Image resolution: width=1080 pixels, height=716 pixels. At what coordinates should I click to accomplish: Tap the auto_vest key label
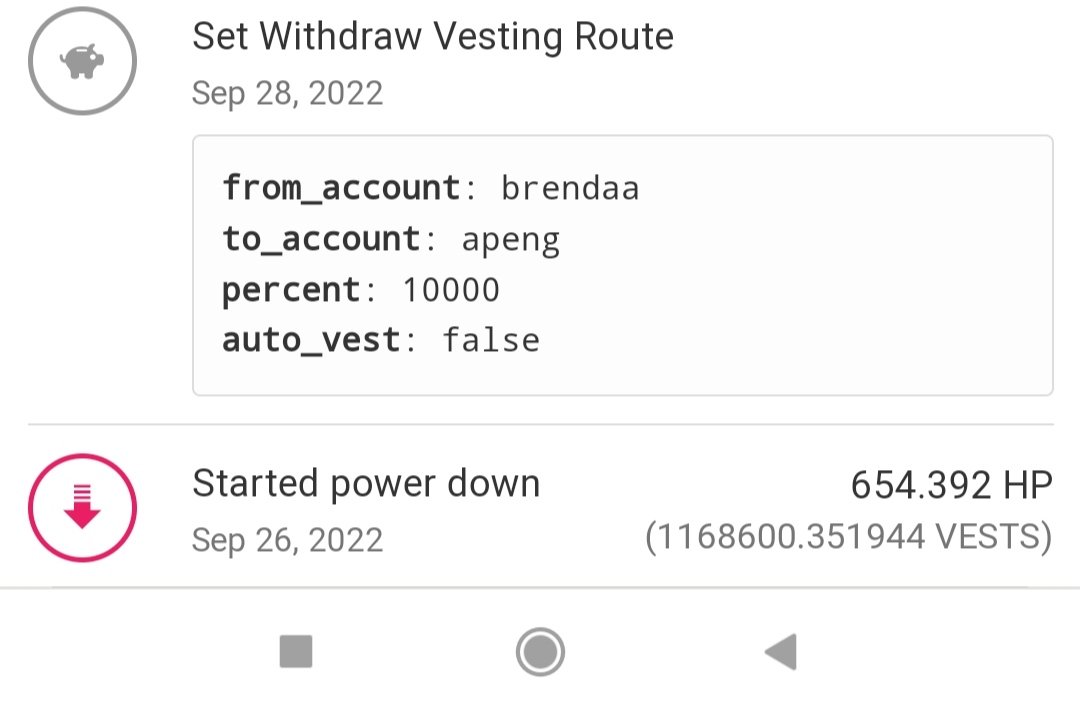[x=311, y=340]
